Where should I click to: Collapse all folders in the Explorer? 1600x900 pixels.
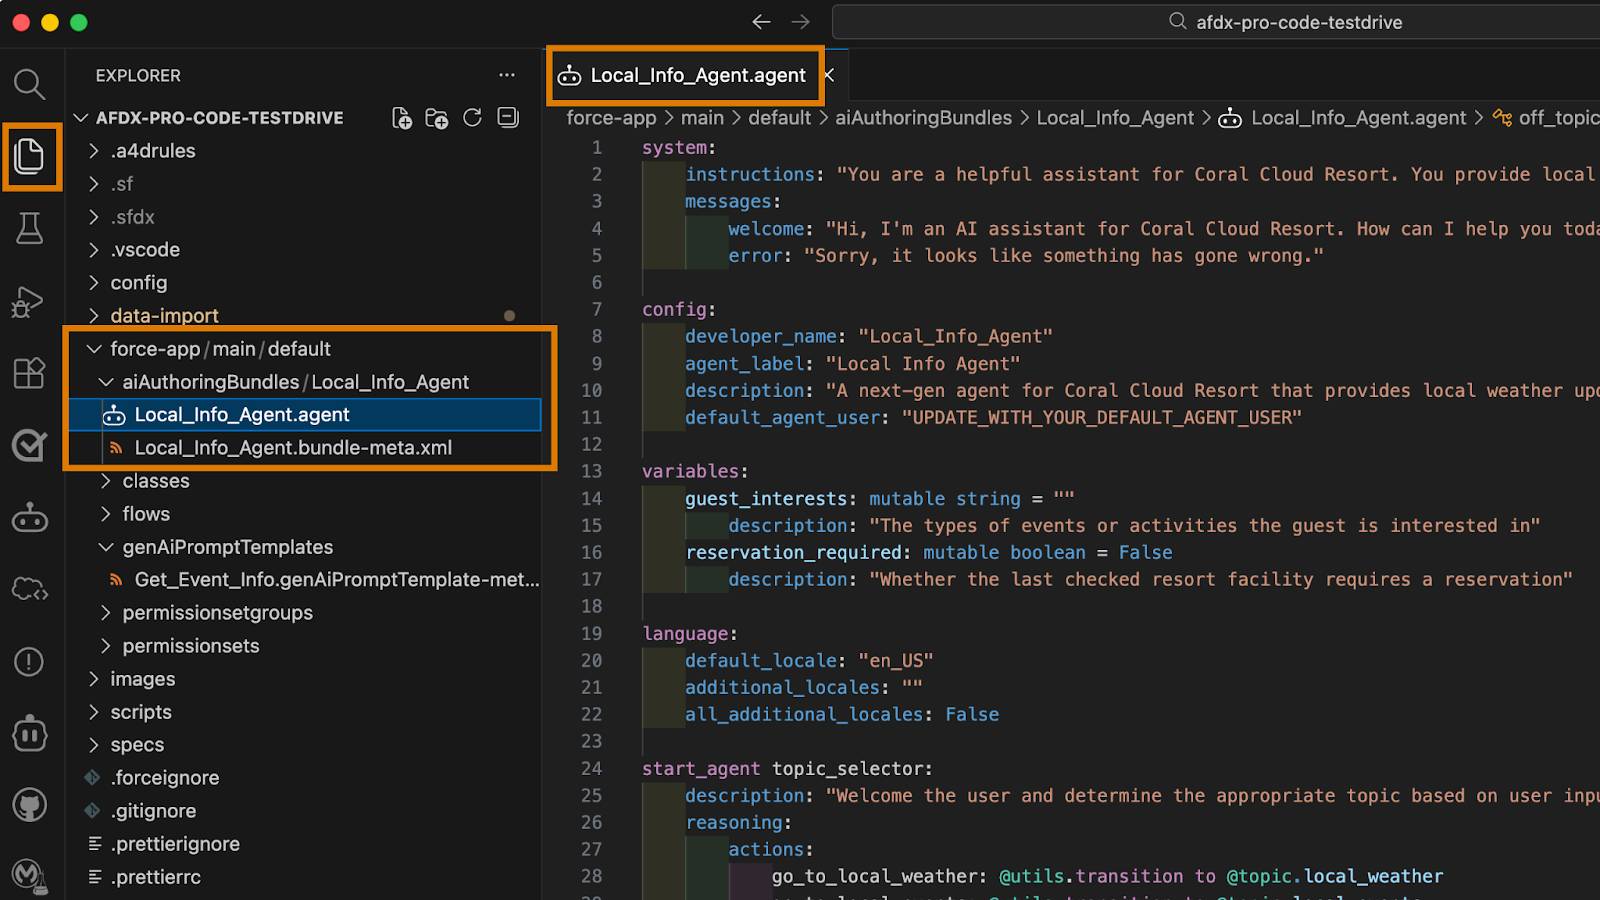507,117
